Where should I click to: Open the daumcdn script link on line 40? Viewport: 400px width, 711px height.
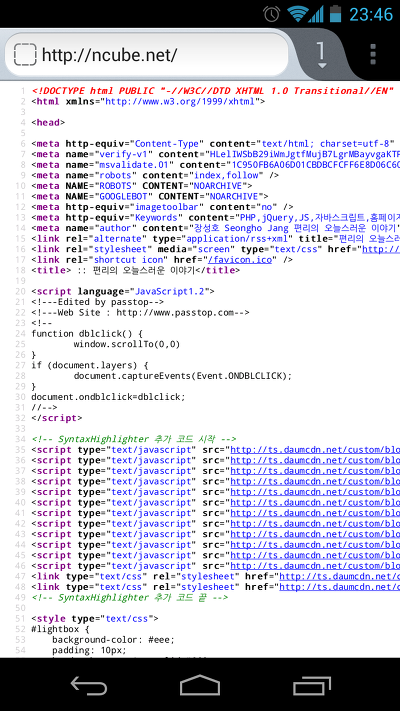(x=315, y=503)
